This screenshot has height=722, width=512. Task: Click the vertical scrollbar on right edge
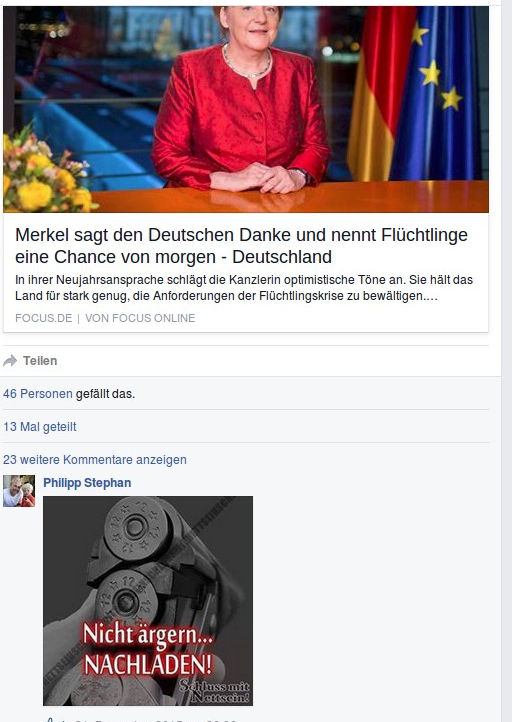(x=506, y=361)
